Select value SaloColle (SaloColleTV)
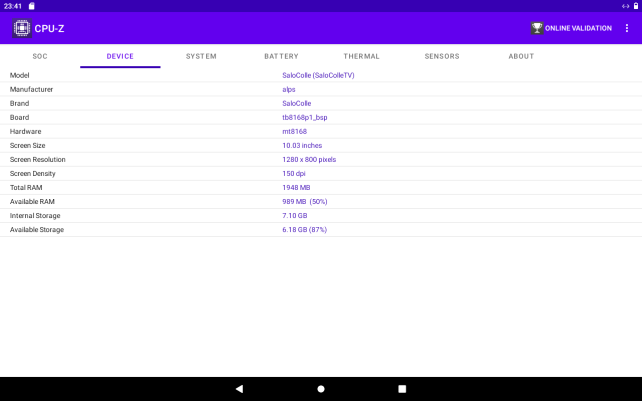This screenshot has width=642, height=401. point(318,75)
